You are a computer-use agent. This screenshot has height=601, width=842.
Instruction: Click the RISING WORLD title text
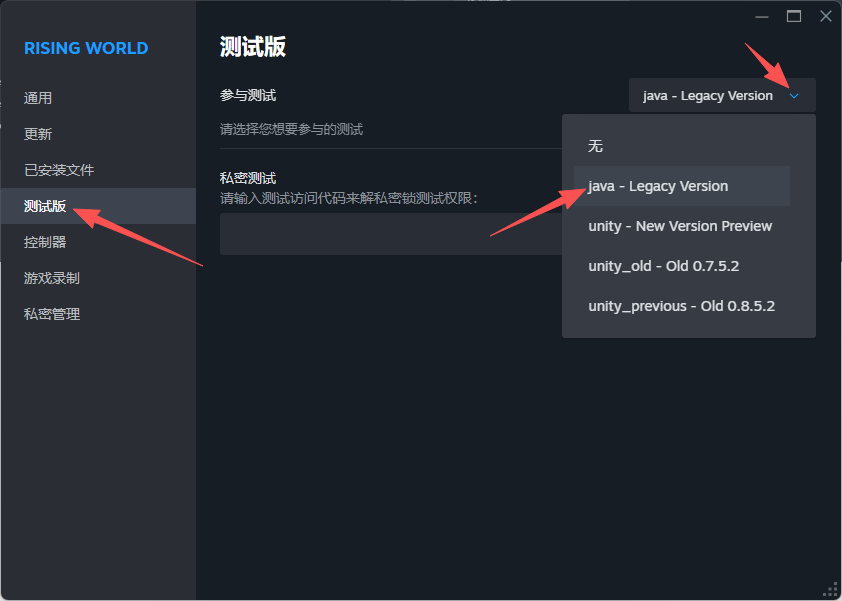pos(86,48)
